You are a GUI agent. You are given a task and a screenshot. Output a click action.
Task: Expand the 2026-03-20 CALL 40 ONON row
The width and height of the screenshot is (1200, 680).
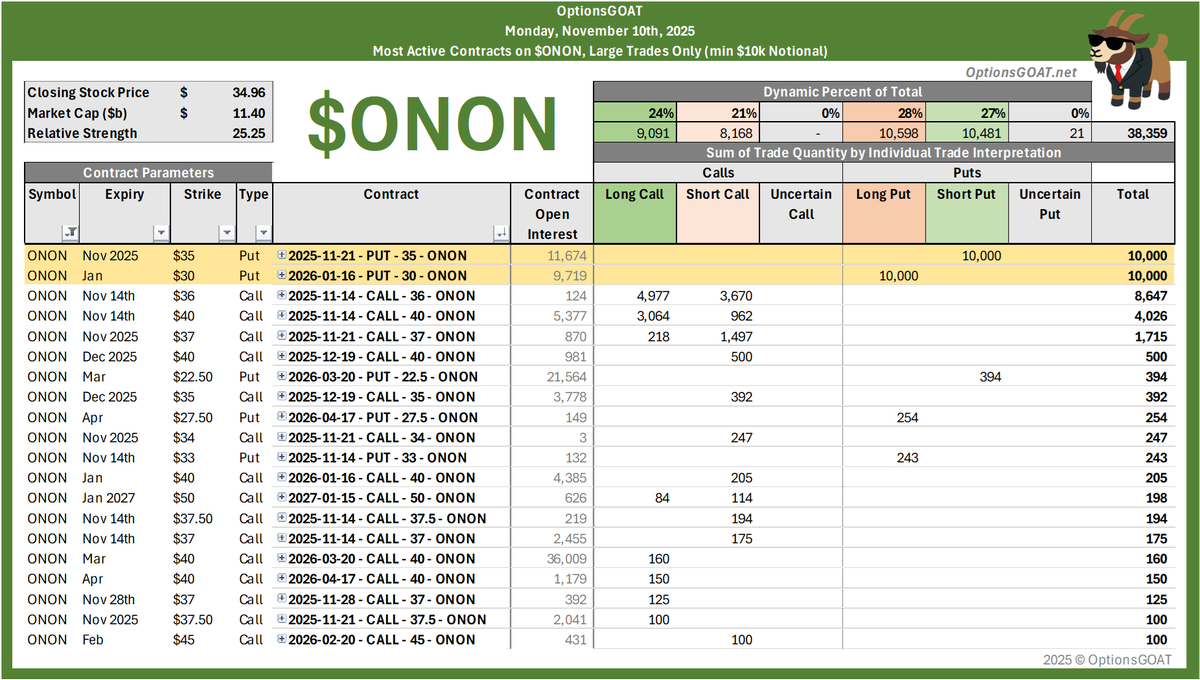pyautogui.click(x=282, y=559)
